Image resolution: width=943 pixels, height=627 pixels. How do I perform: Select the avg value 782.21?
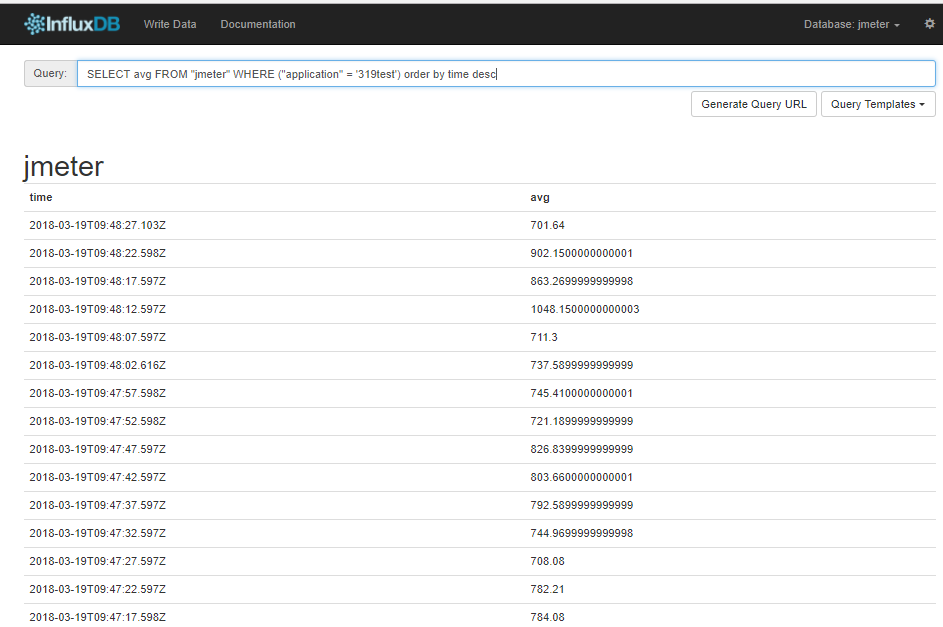click(547, 589)
